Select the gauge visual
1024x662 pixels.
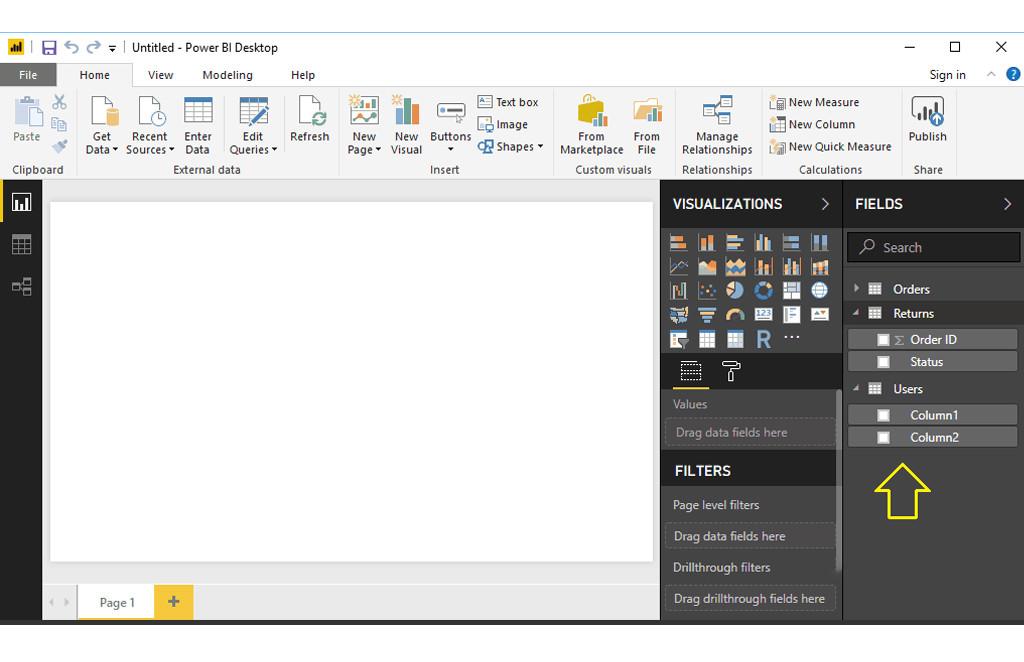(x=735, y=315)
